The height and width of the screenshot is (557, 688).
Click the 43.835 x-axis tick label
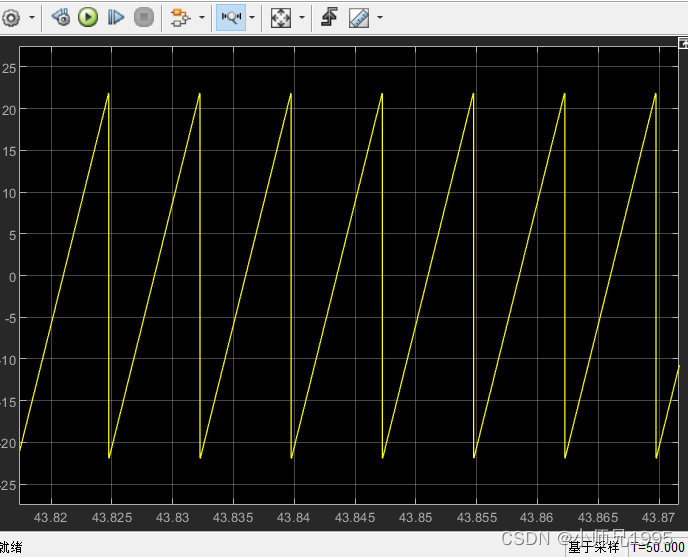(233, 518)
